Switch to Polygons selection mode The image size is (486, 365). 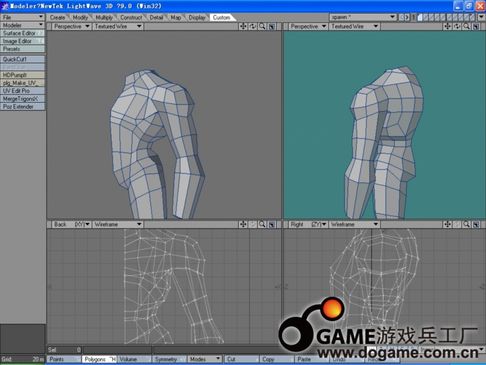pyautogui.click(x=99, y=359)
